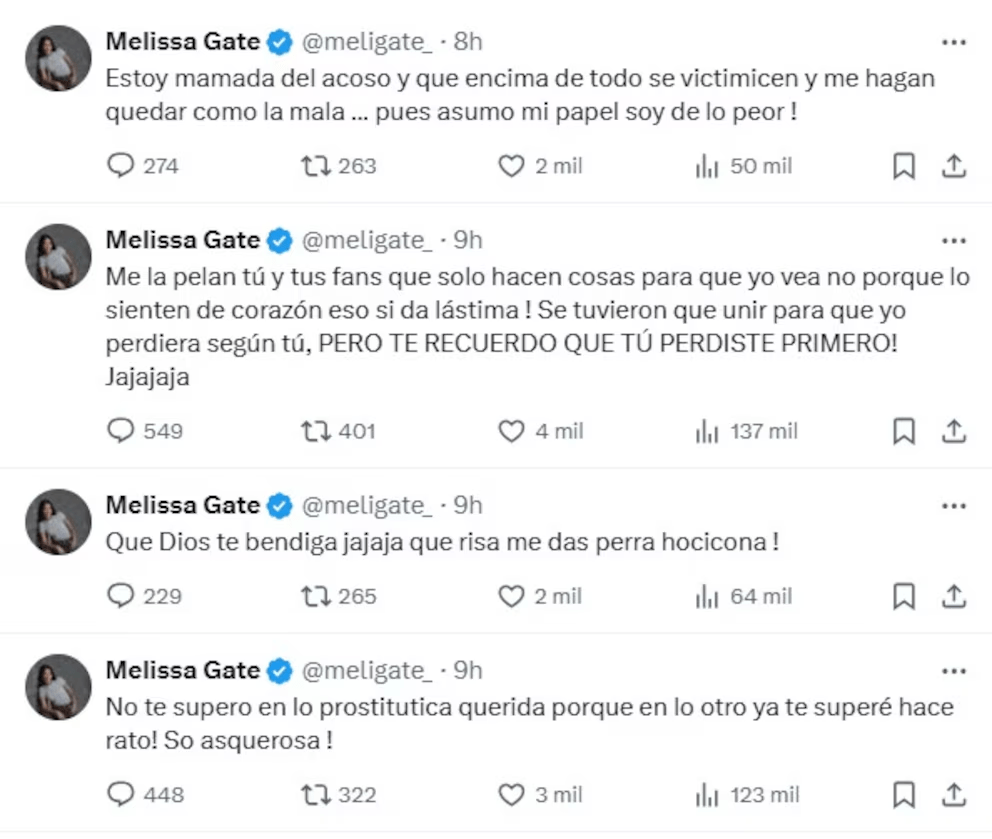View analytics for tweet with 137 mil views
This screenshot has width=992, height=839.
pyautogui.click(x=707, y=431)
